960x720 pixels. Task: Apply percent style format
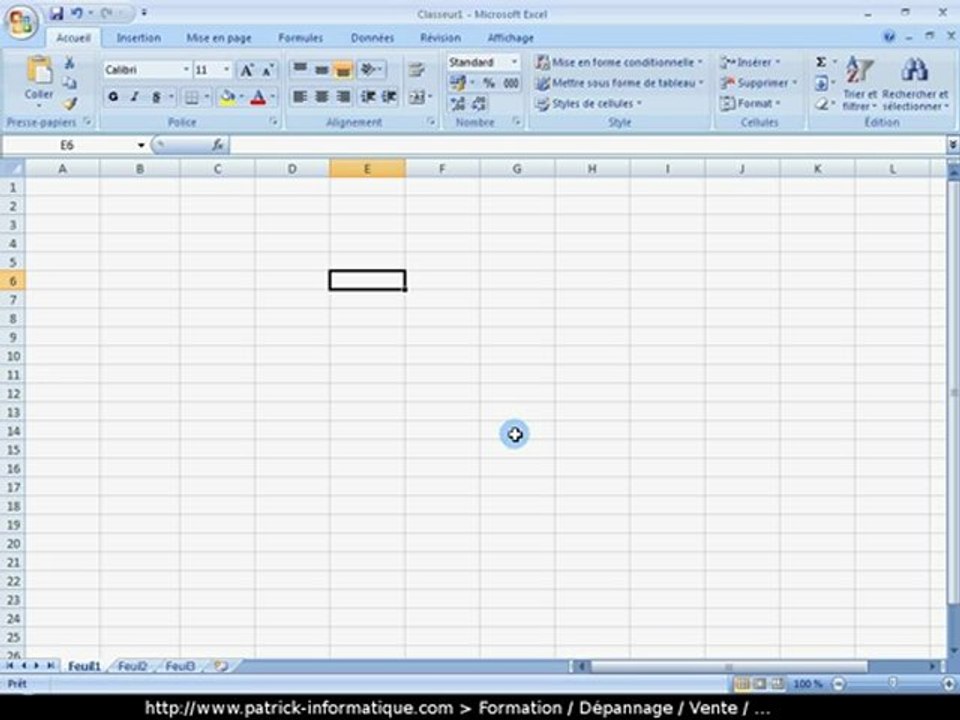coord(489,83)
